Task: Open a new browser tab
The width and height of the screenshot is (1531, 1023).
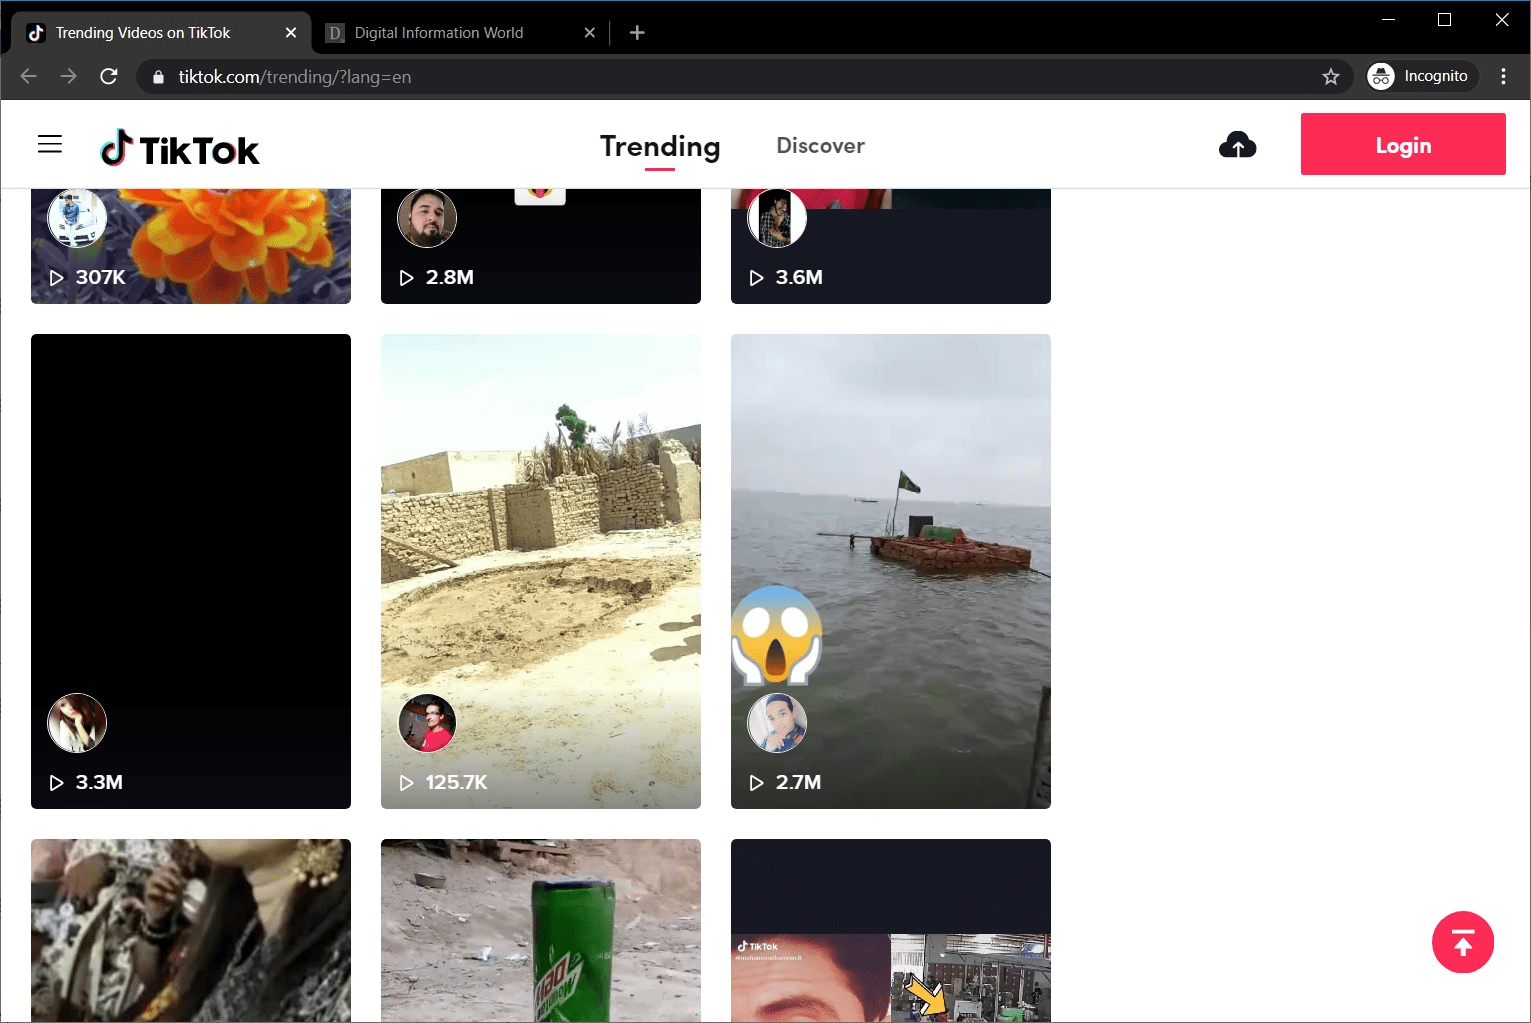Action: tap(637, 33)
